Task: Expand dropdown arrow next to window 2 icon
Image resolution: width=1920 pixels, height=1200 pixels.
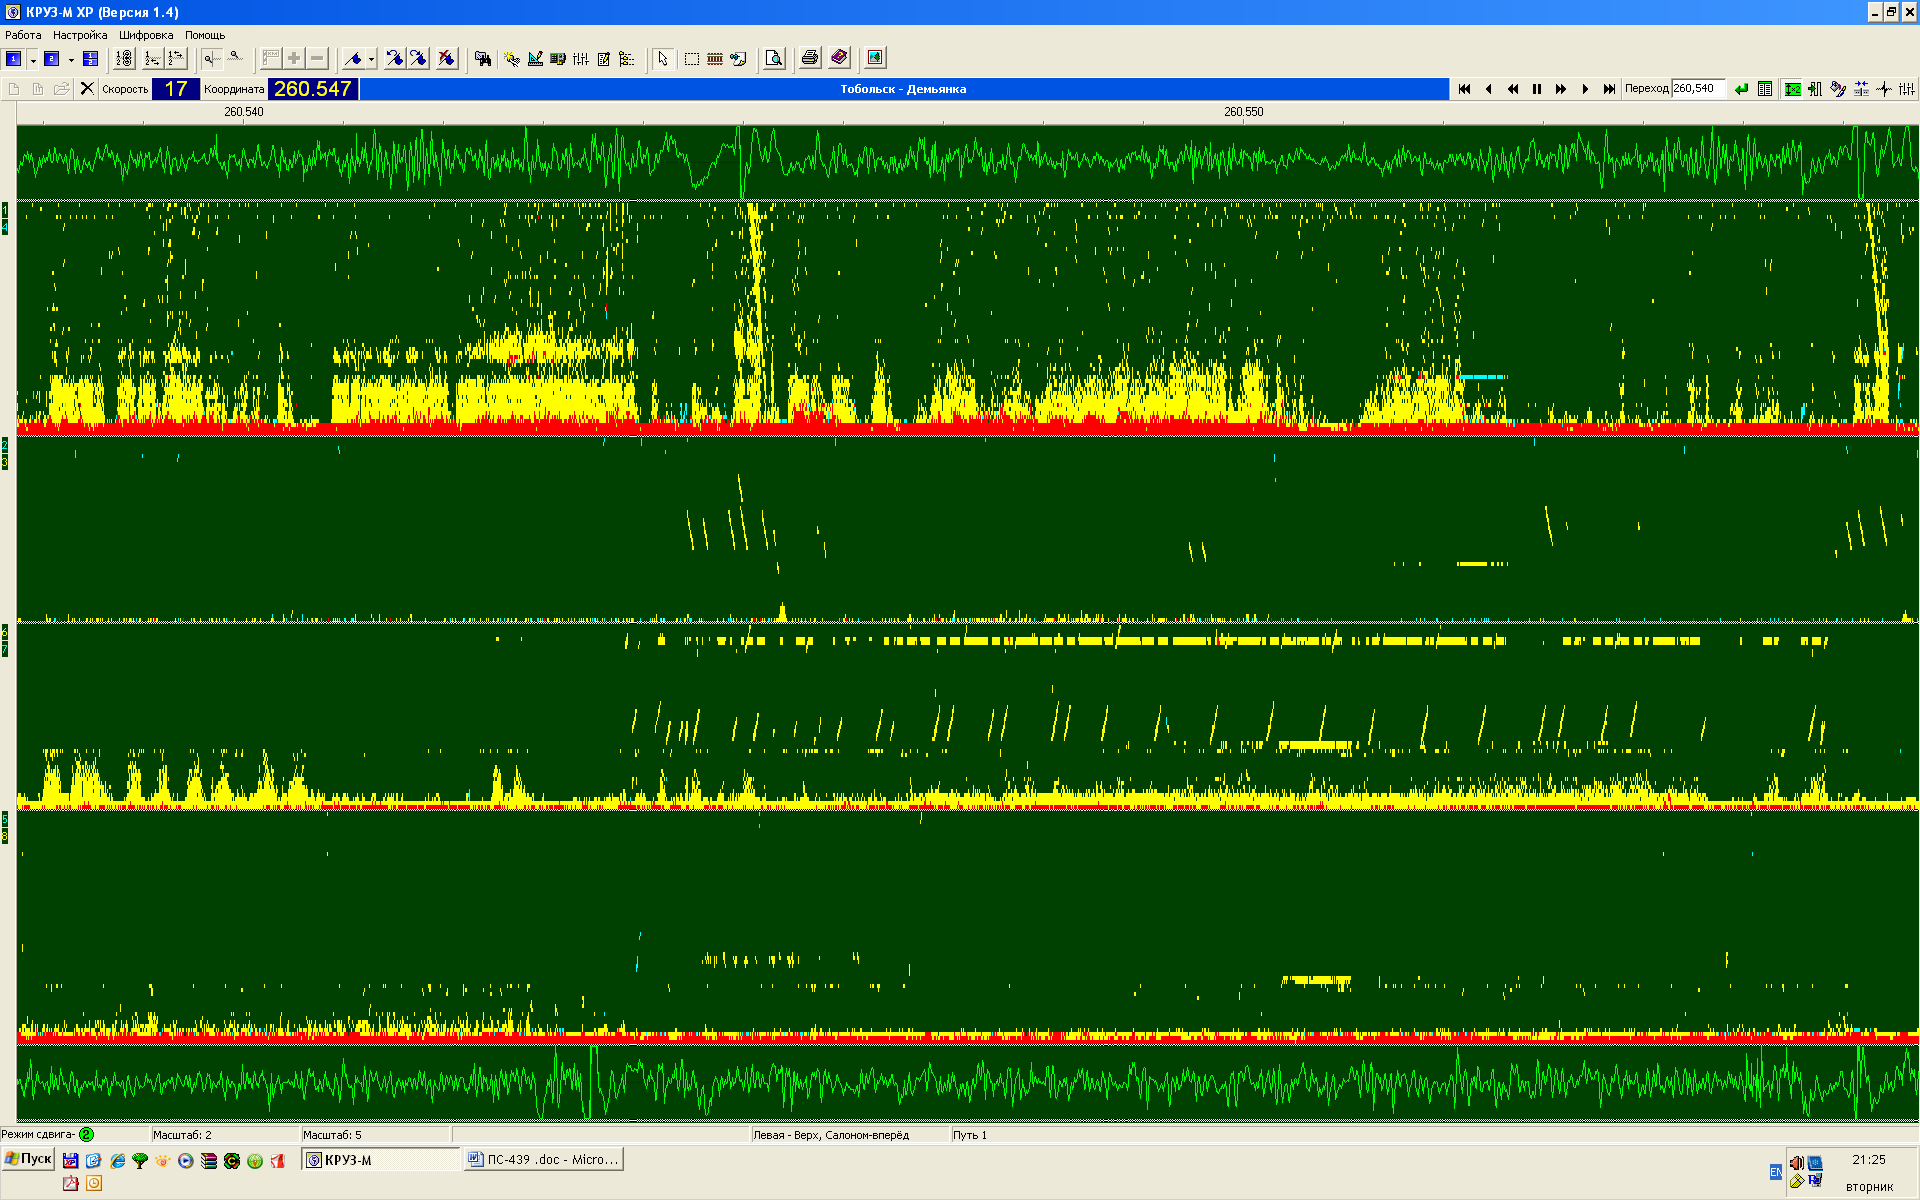Action: pyautogui.click(x=71, y=60)
